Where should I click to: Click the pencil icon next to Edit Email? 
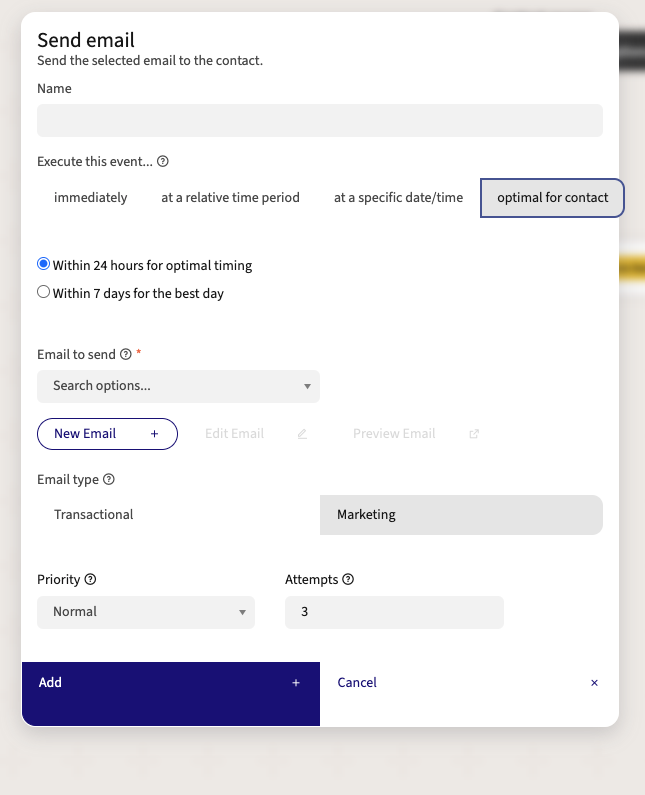pyautogui.click(x=302, y=434)
